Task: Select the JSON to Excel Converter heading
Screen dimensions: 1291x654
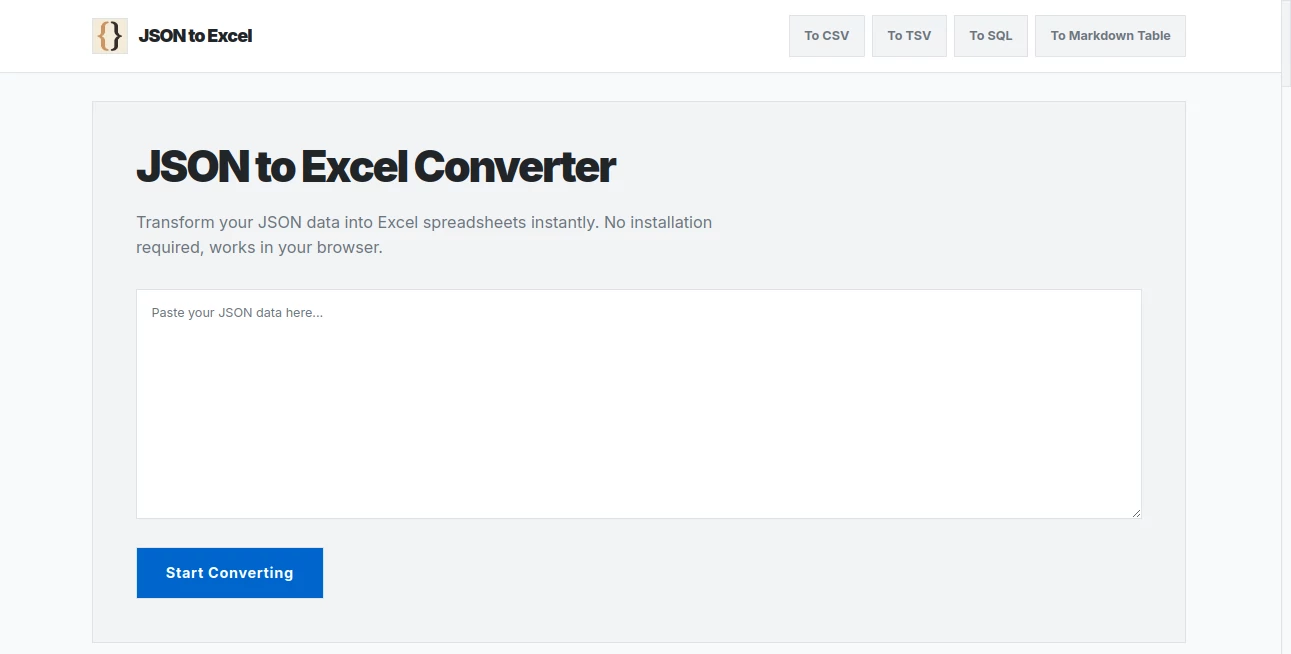Action: click(x=376, y=166)
